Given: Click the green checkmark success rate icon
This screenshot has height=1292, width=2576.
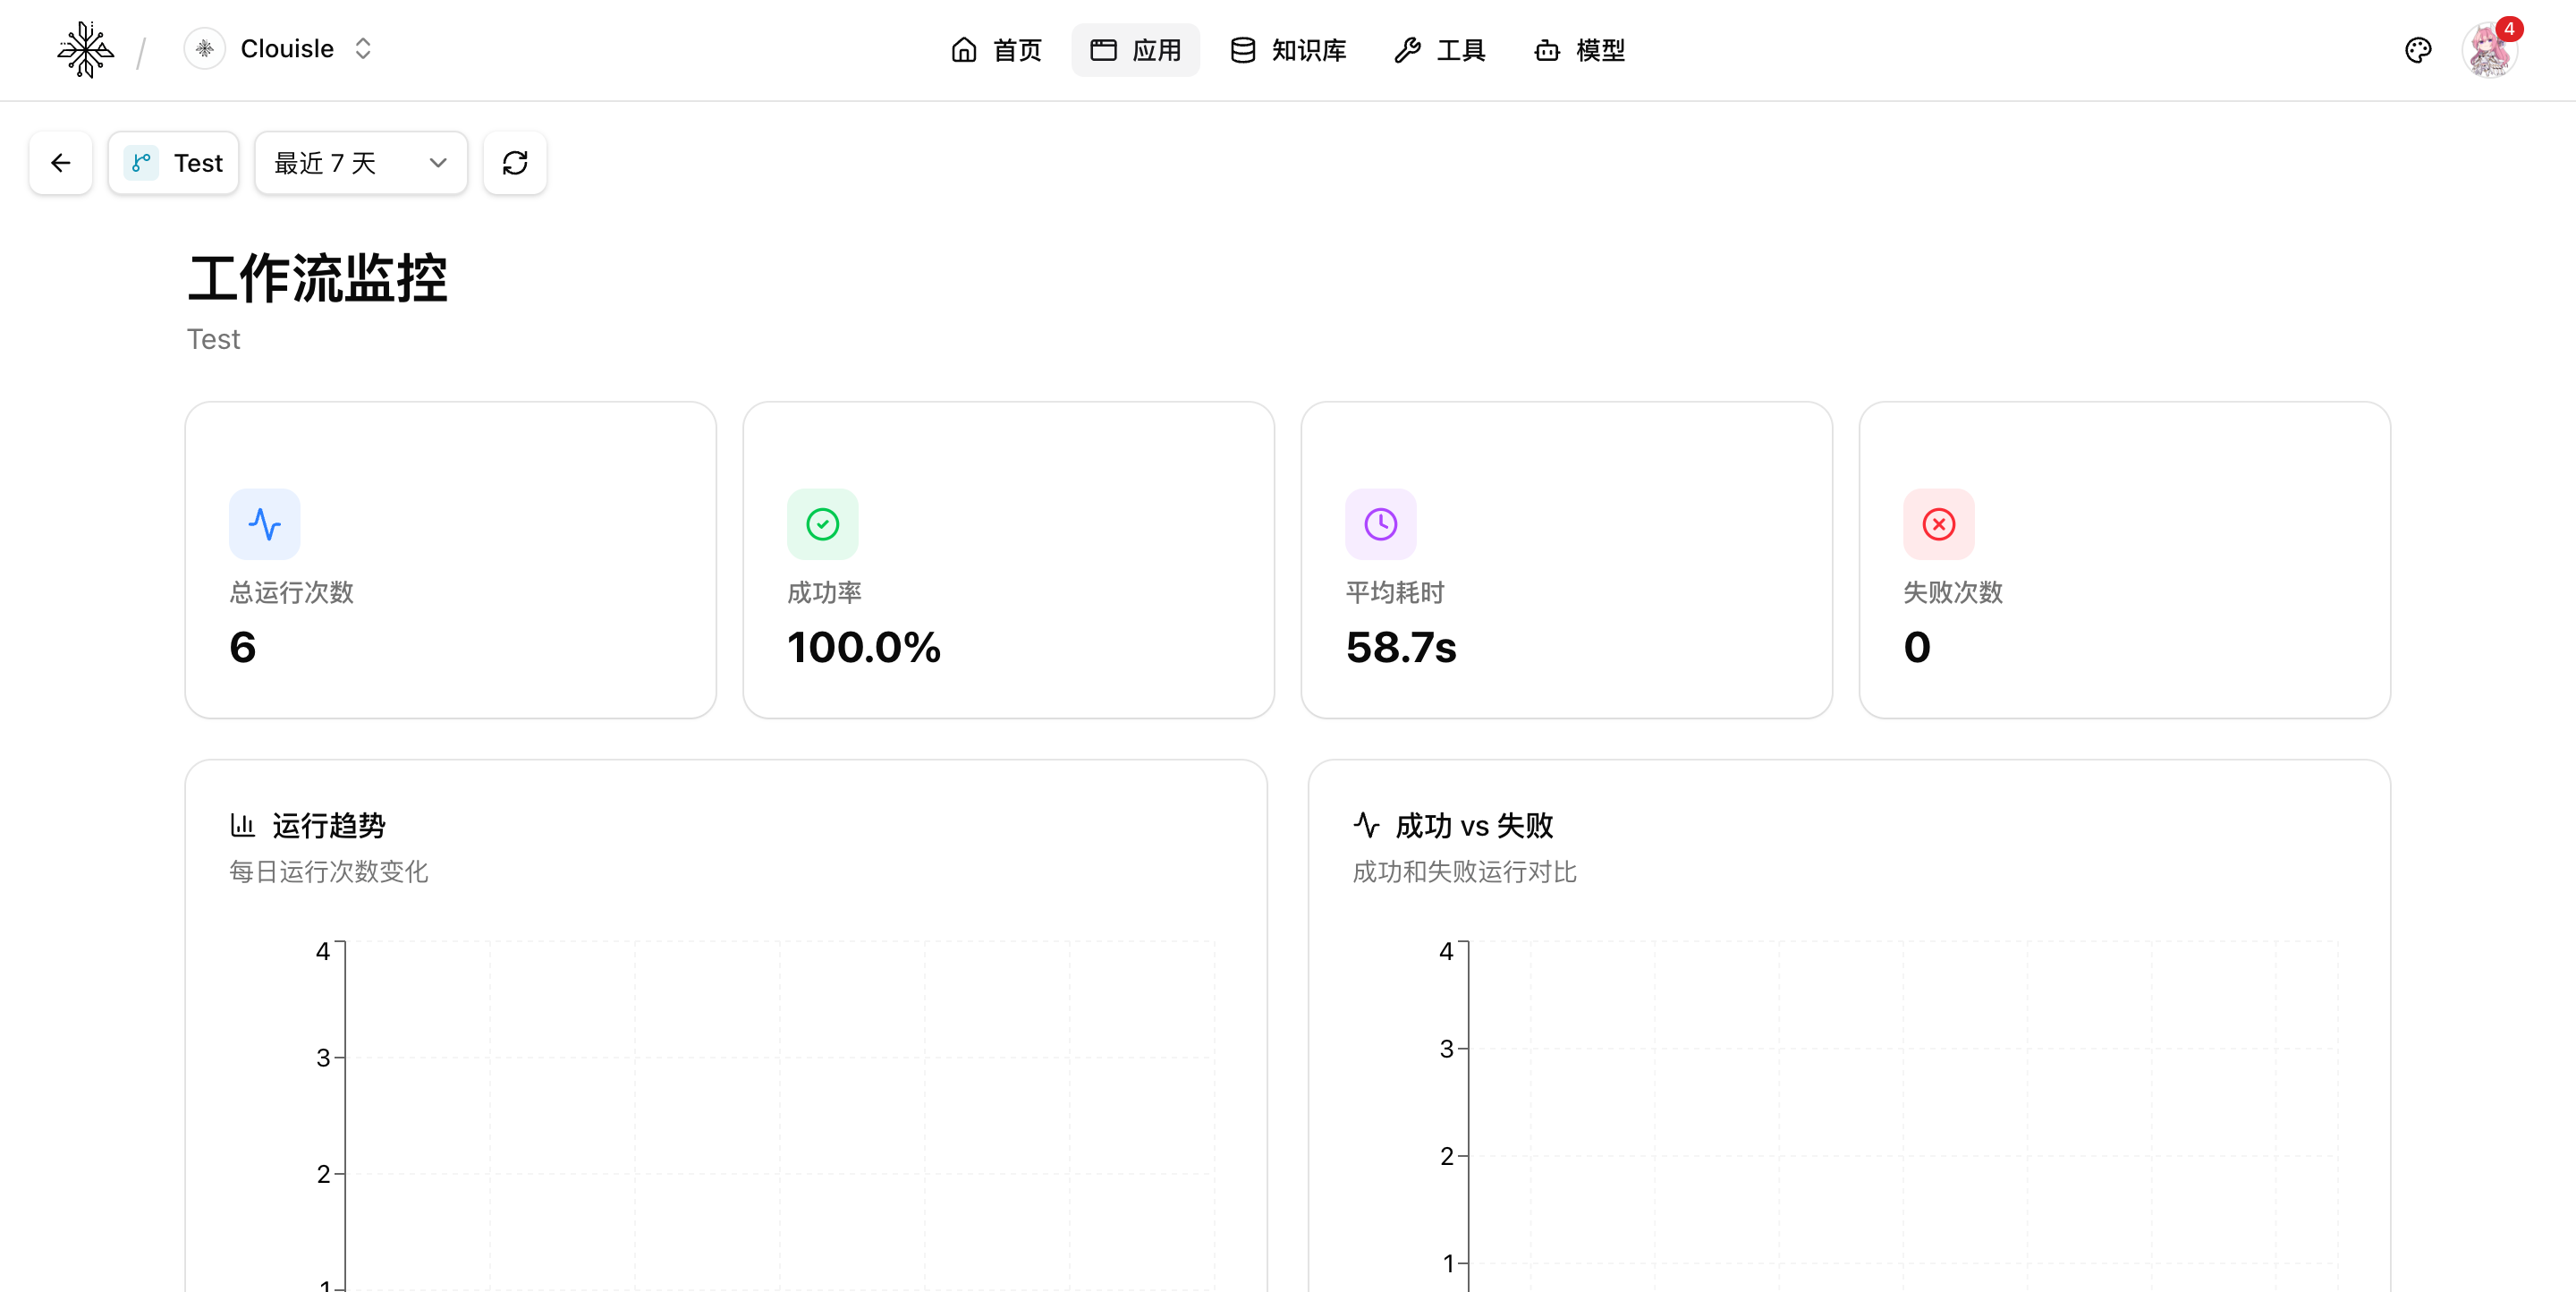Looking at the screenshot, I should [822, 524].
